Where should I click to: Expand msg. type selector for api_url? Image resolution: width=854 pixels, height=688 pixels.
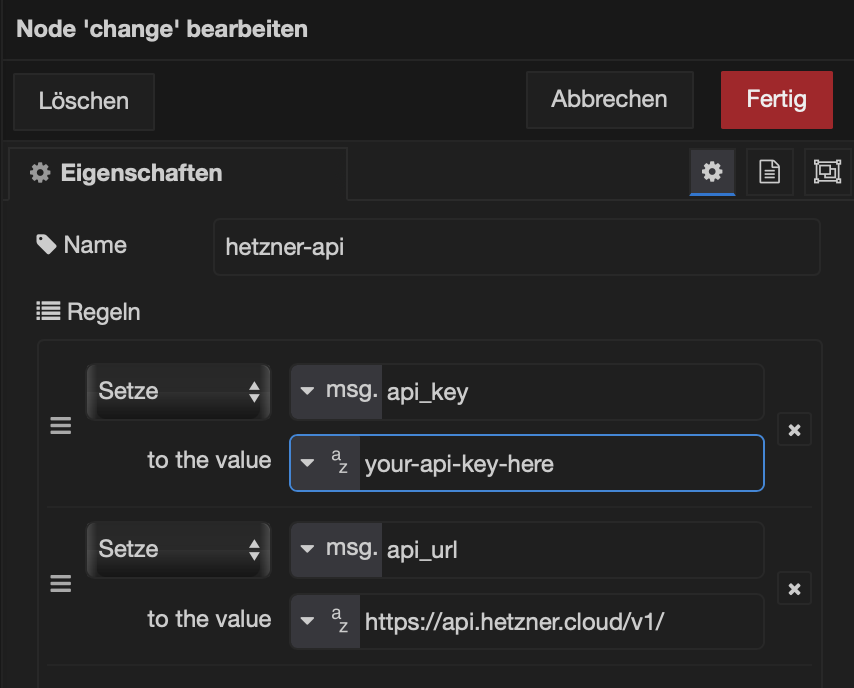pyautogui.click(x=337, y=549)
